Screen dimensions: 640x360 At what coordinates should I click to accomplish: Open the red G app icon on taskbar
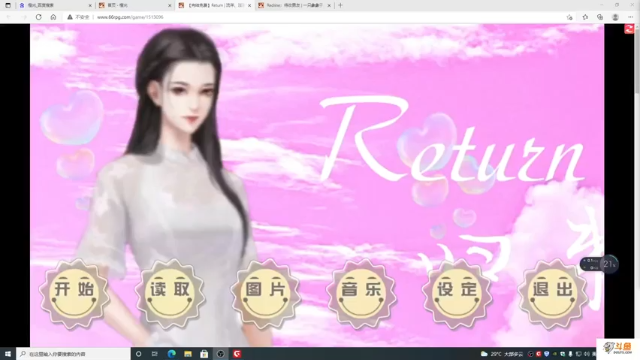coord(237,354)
